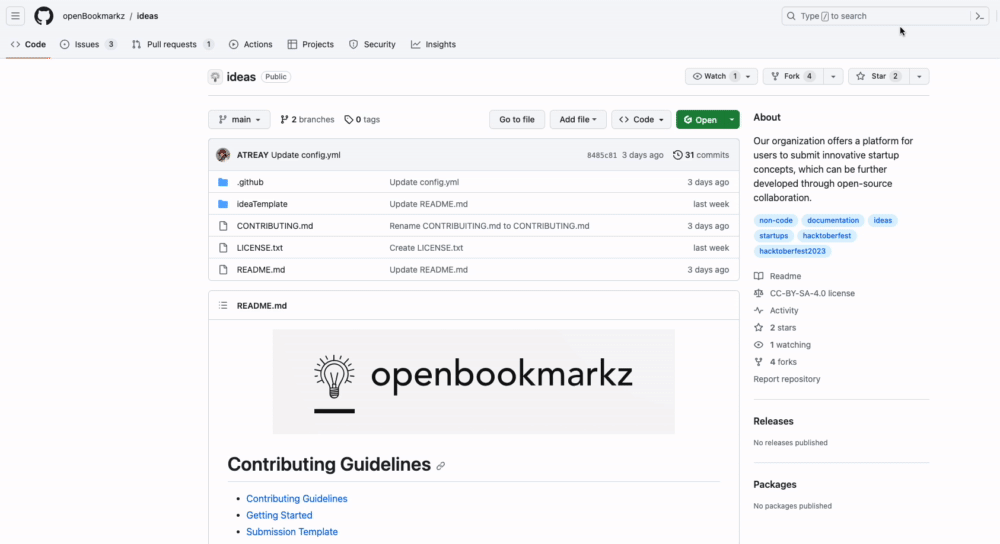View the 2 branches link
Viewport: 1000px width, 544px height.
[307, 119]
